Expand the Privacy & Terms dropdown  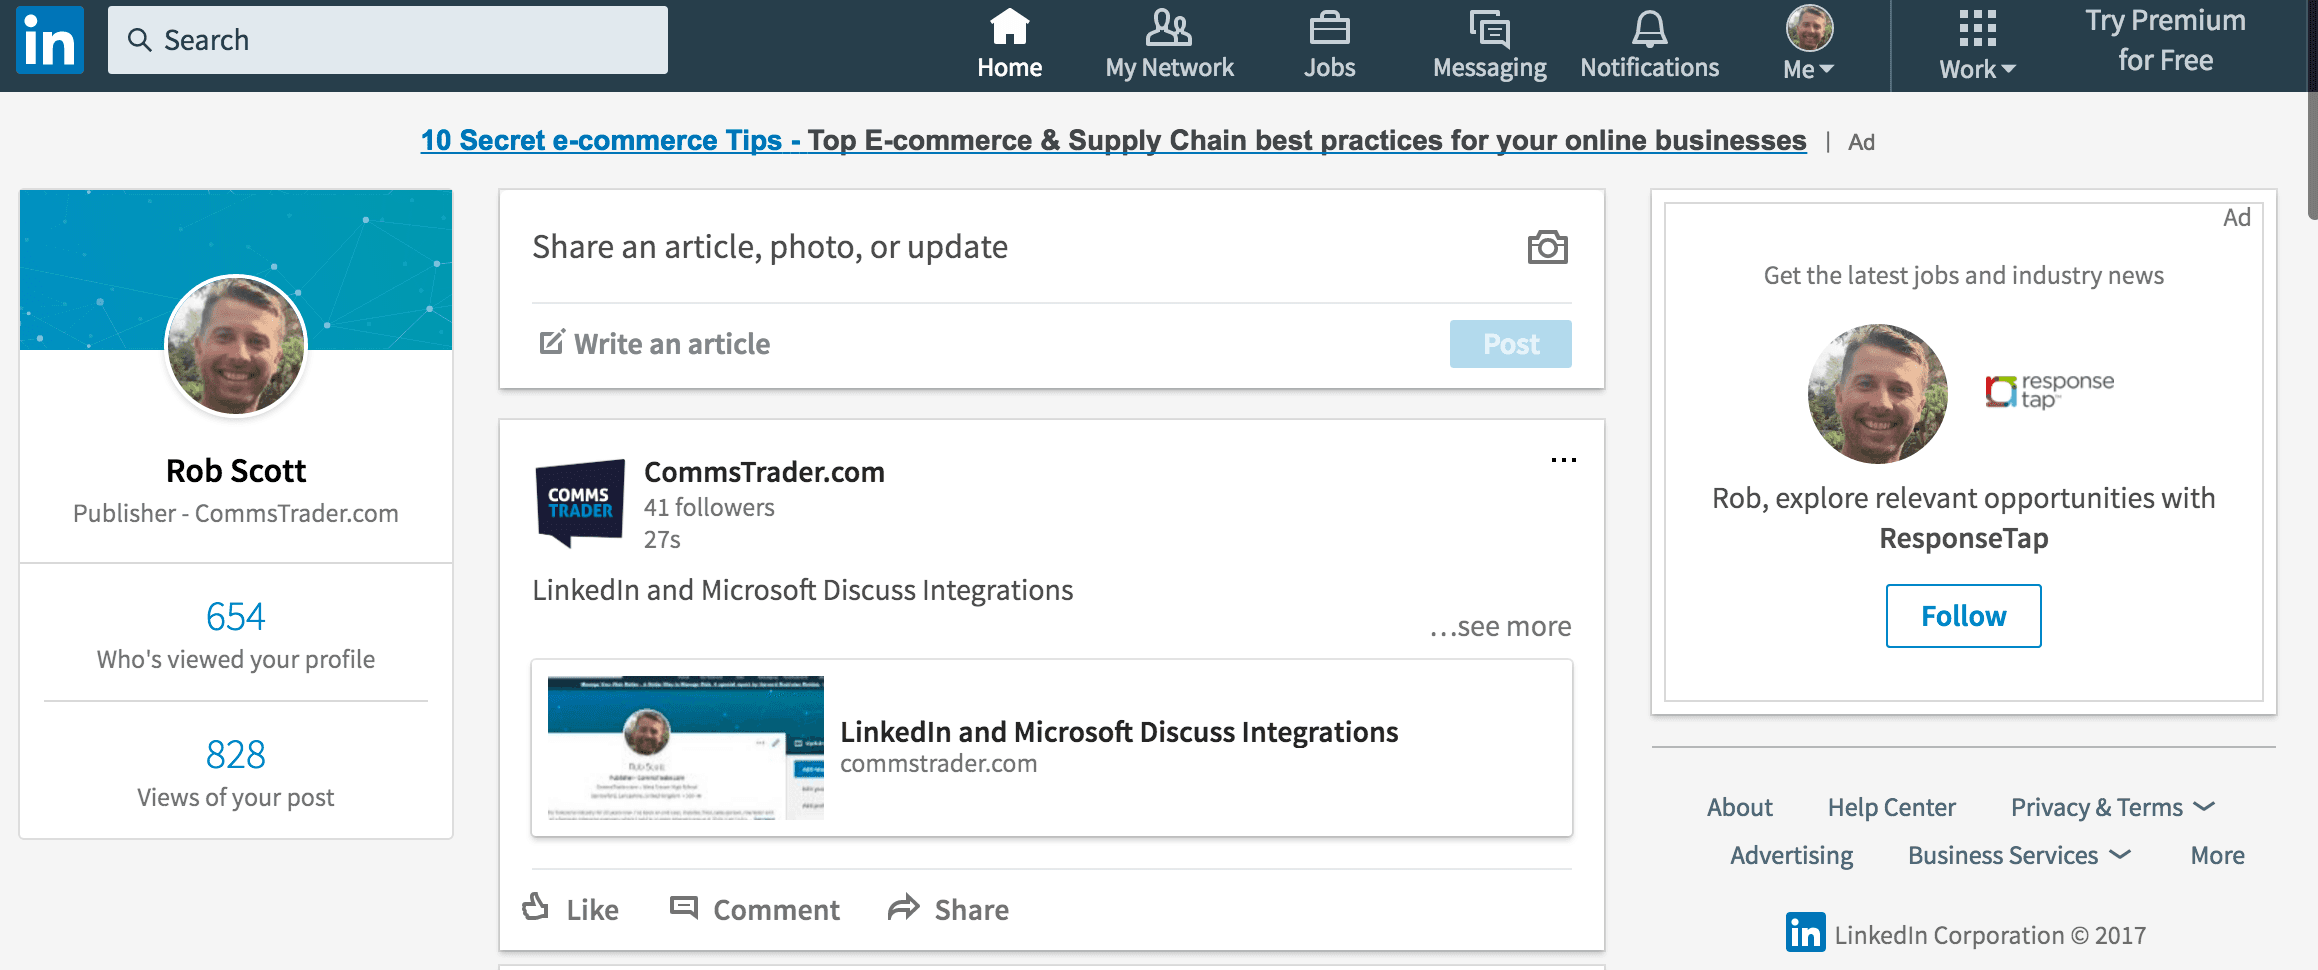tap(2113, 807)
